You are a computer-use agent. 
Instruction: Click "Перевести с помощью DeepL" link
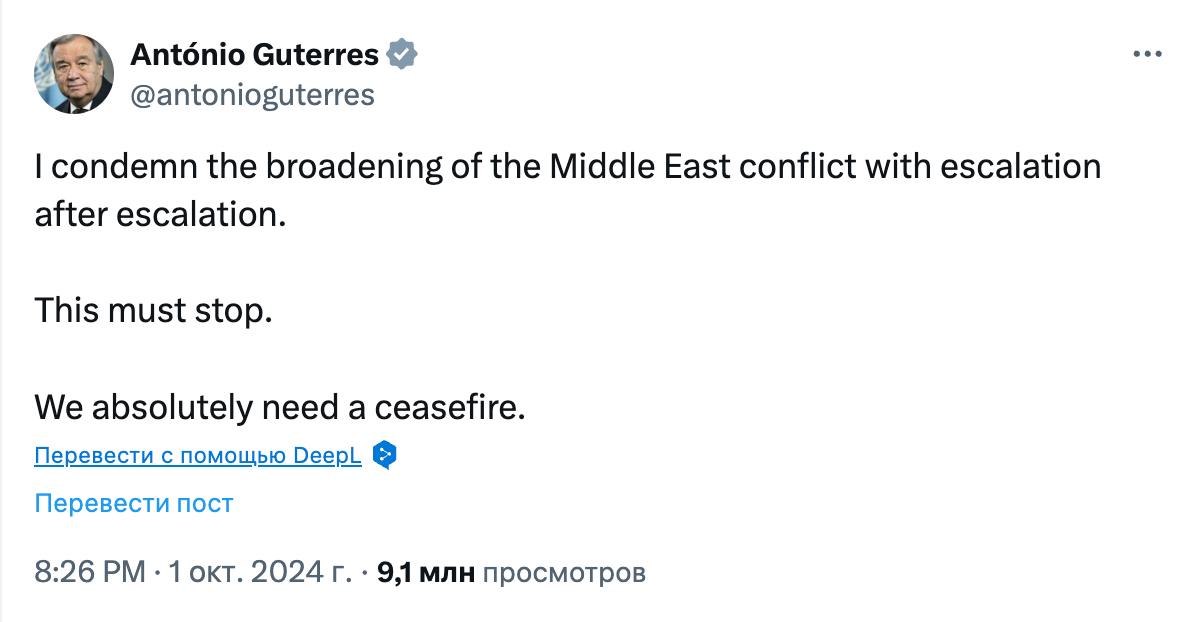(198, 457)
